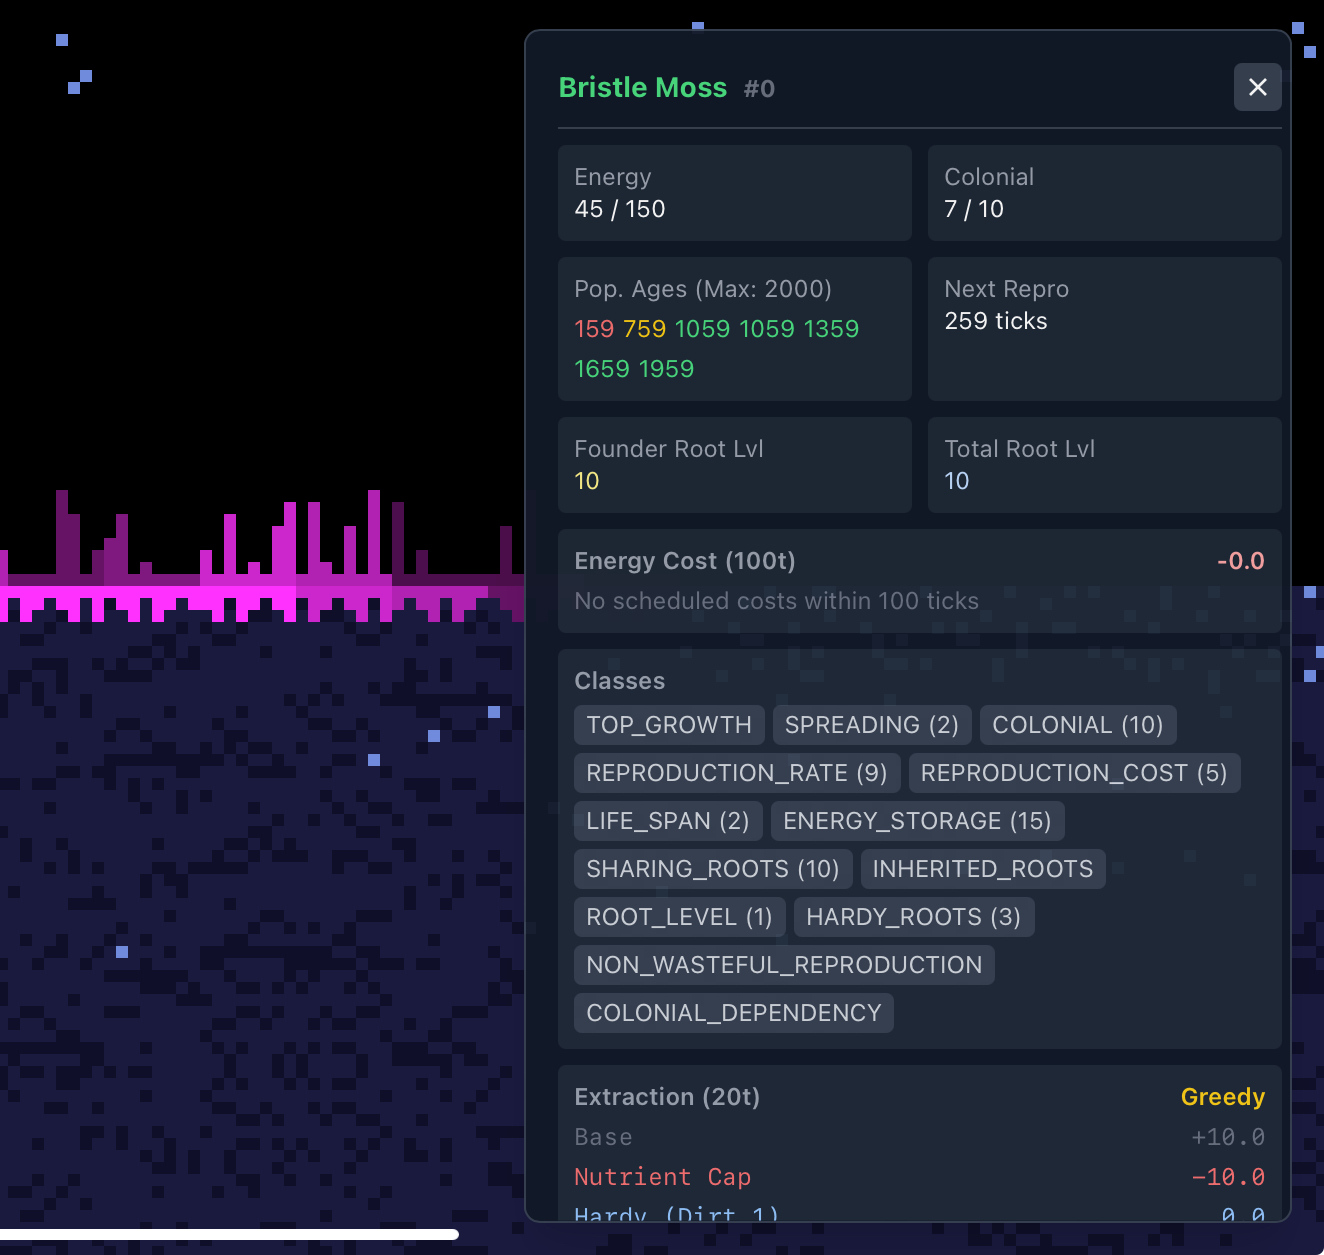This screenshot has width=1324, height=1255.
Task: Click the COLONIAL_DEPENDENCY class tag
Action: [x=733, y=1013]
